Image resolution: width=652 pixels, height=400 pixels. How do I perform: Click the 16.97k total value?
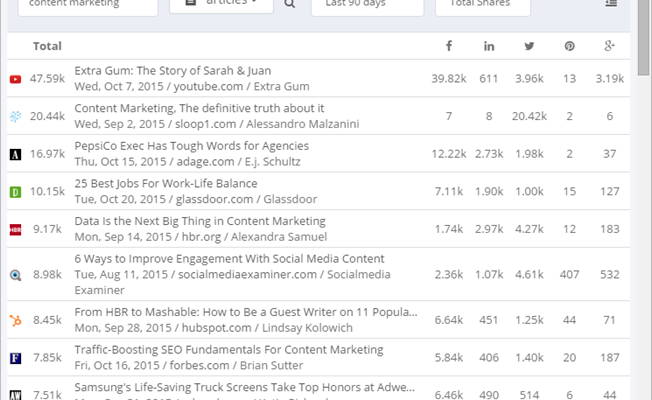click(47, 154)
